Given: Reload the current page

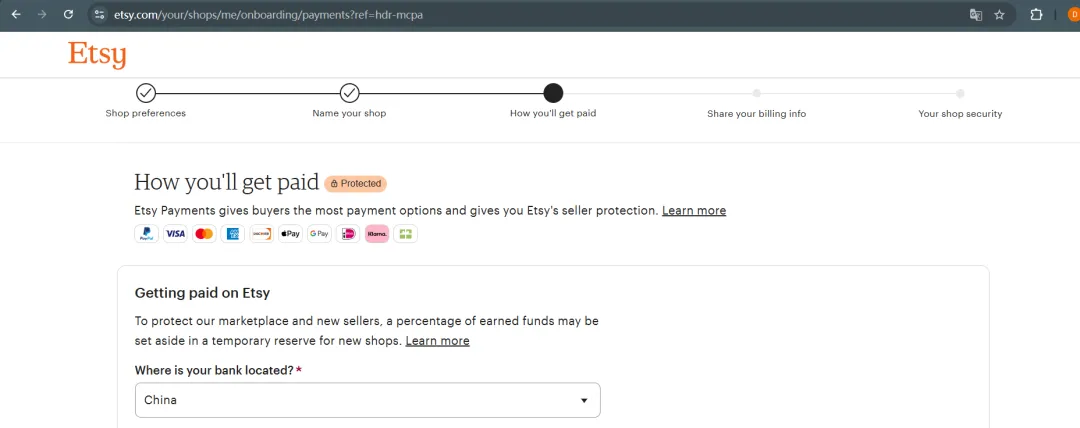Looking at the screenshot, I should pos(68,15).
